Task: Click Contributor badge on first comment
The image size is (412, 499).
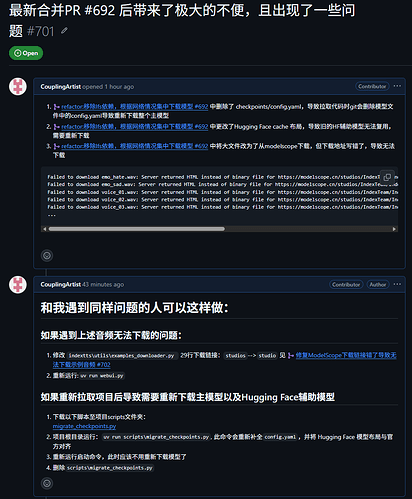Action: point(372,86)
